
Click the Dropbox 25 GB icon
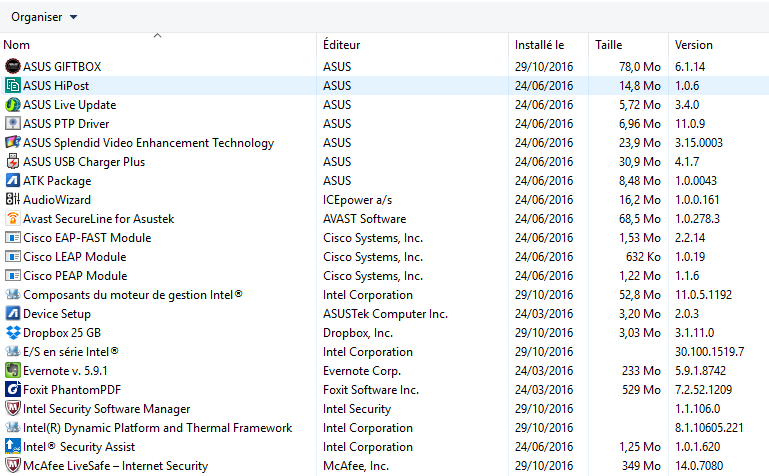[13, 333]
